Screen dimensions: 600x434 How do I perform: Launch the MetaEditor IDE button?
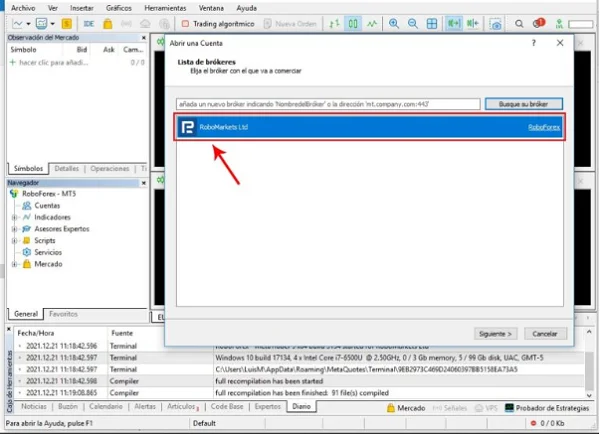88,24
